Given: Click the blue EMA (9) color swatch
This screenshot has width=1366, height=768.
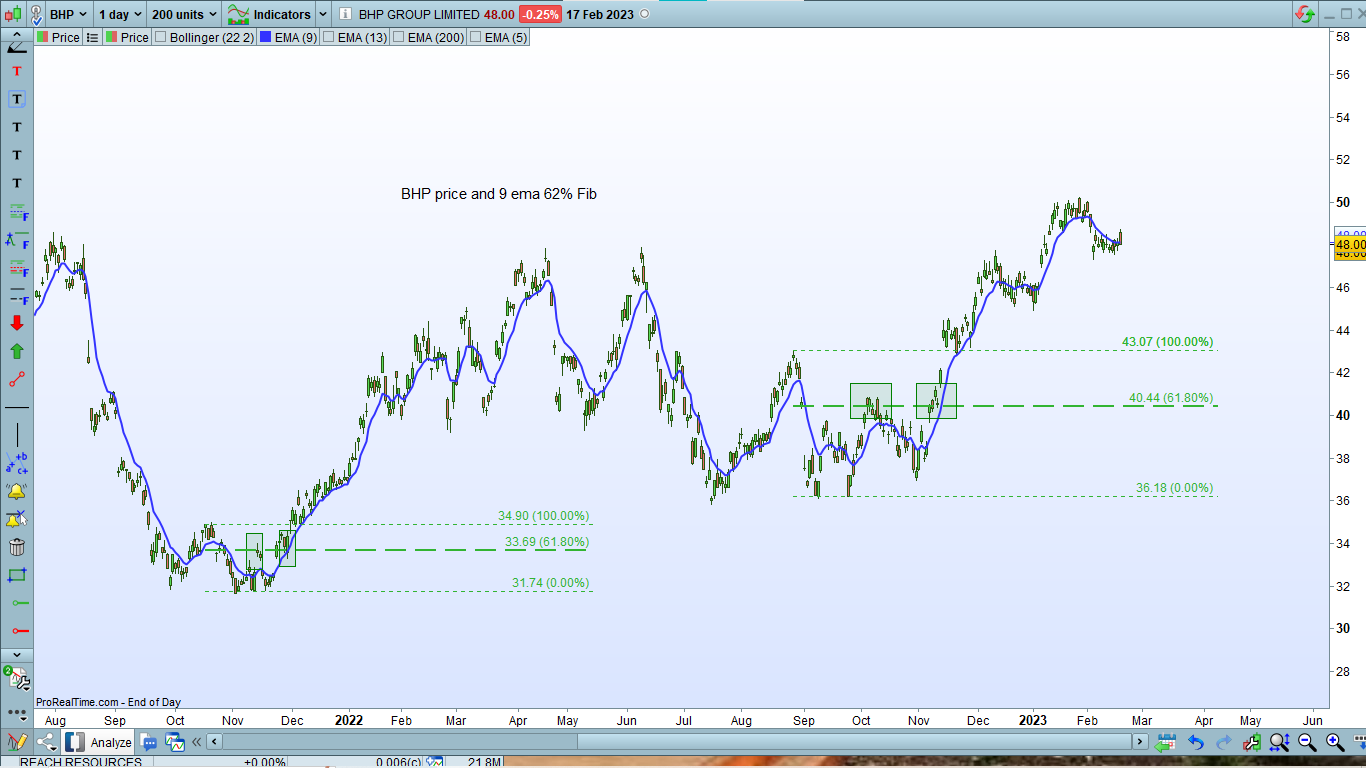Looking at the screenshot, I should point(265,37).
